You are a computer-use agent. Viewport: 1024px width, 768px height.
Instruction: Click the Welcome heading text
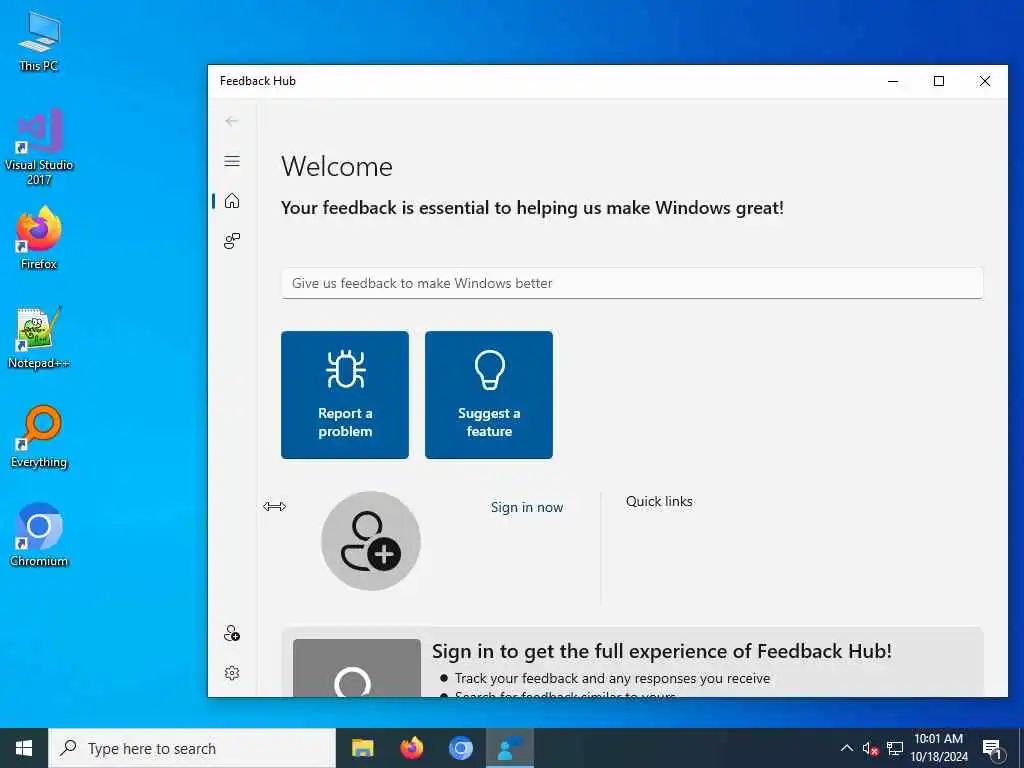click(x=337, y=167)
